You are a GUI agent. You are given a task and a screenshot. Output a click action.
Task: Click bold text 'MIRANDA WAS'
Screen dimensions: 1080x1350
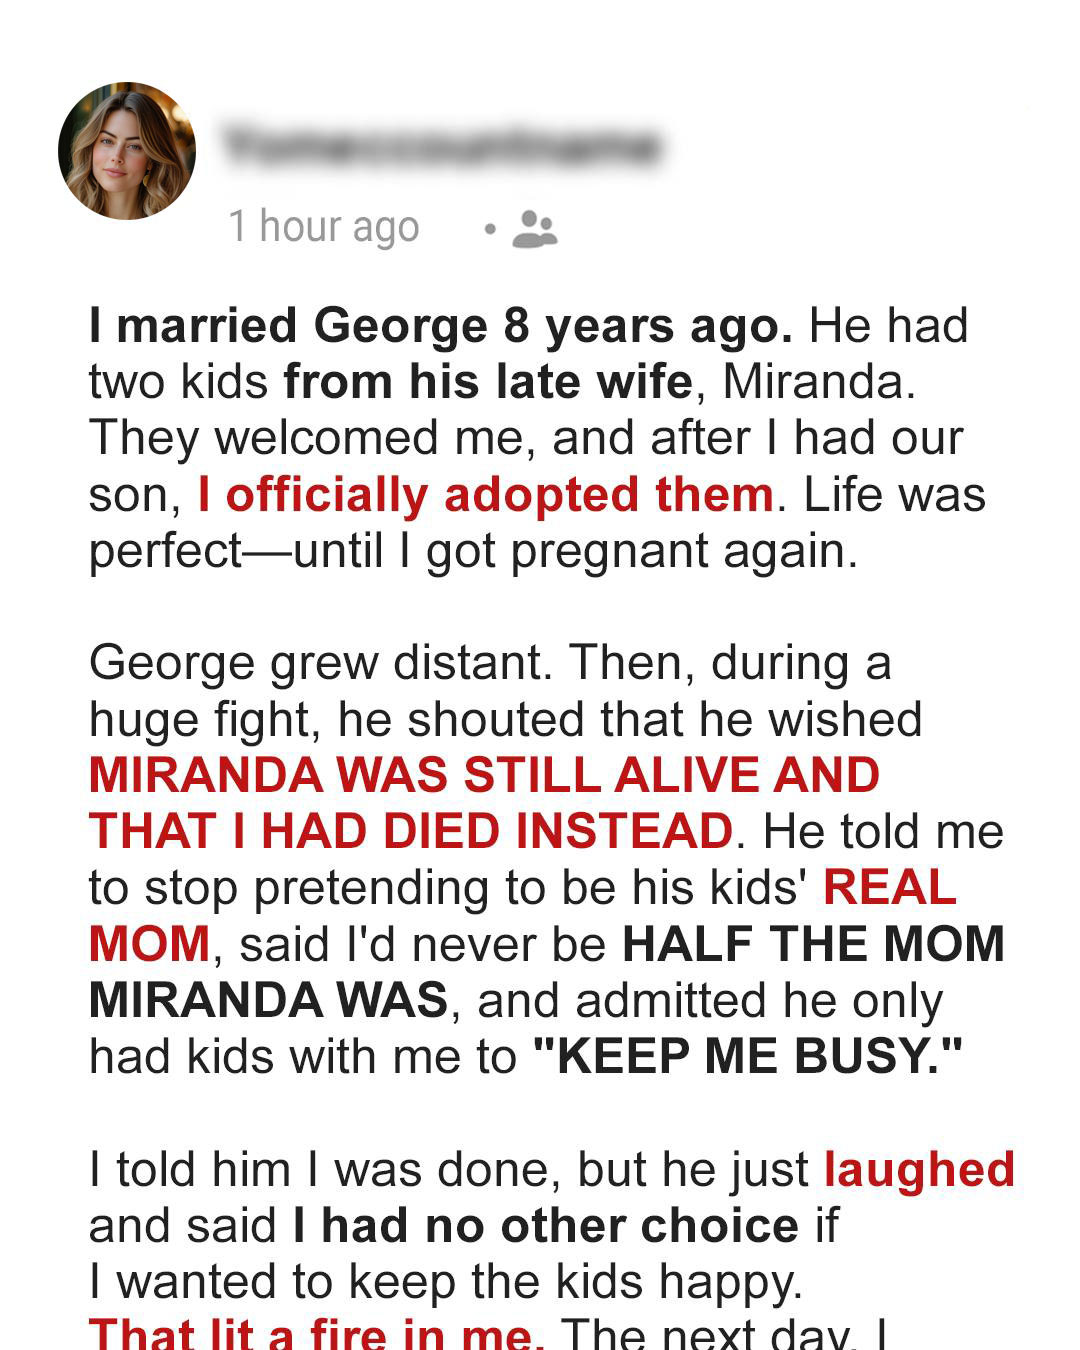click(269, 999)
